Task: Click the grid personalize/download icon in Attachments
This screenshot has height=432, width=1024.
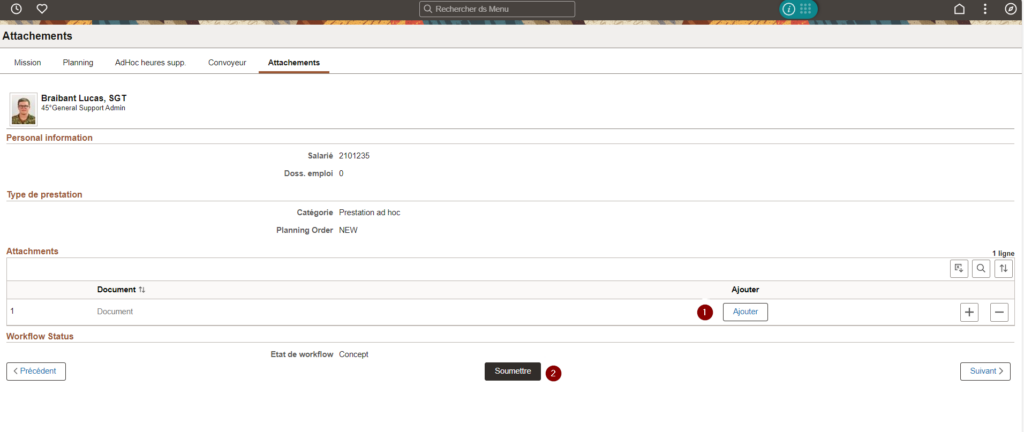Action: (959, 268)
